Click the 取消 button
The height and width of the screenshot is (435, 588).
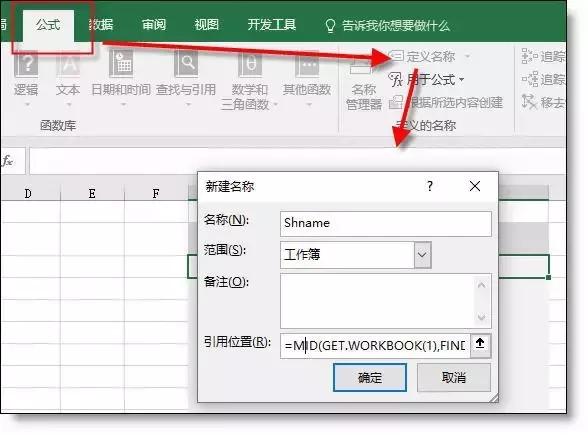[454, 377]
